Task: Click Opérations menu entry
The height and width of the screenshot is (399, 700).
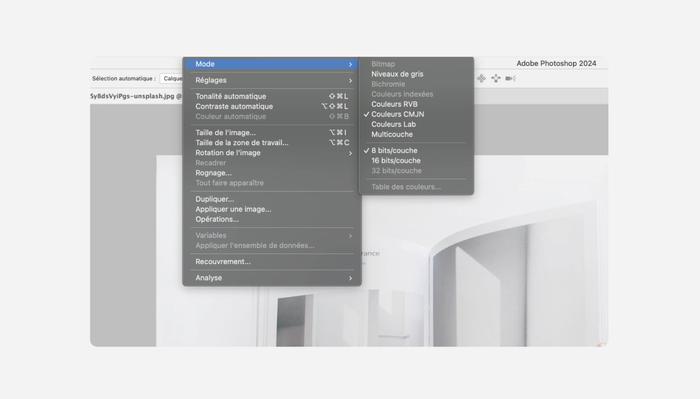Action: (271, 220)
